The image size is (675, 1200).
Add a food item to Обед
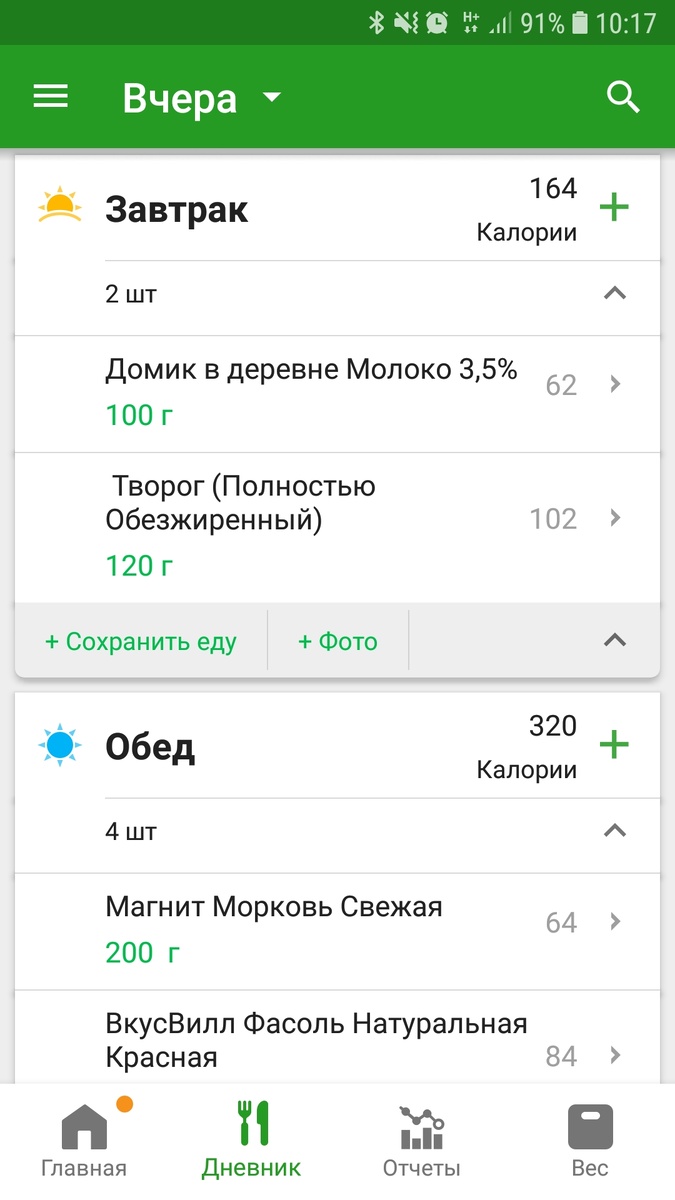pyautogui.click(x=614, y=744)
